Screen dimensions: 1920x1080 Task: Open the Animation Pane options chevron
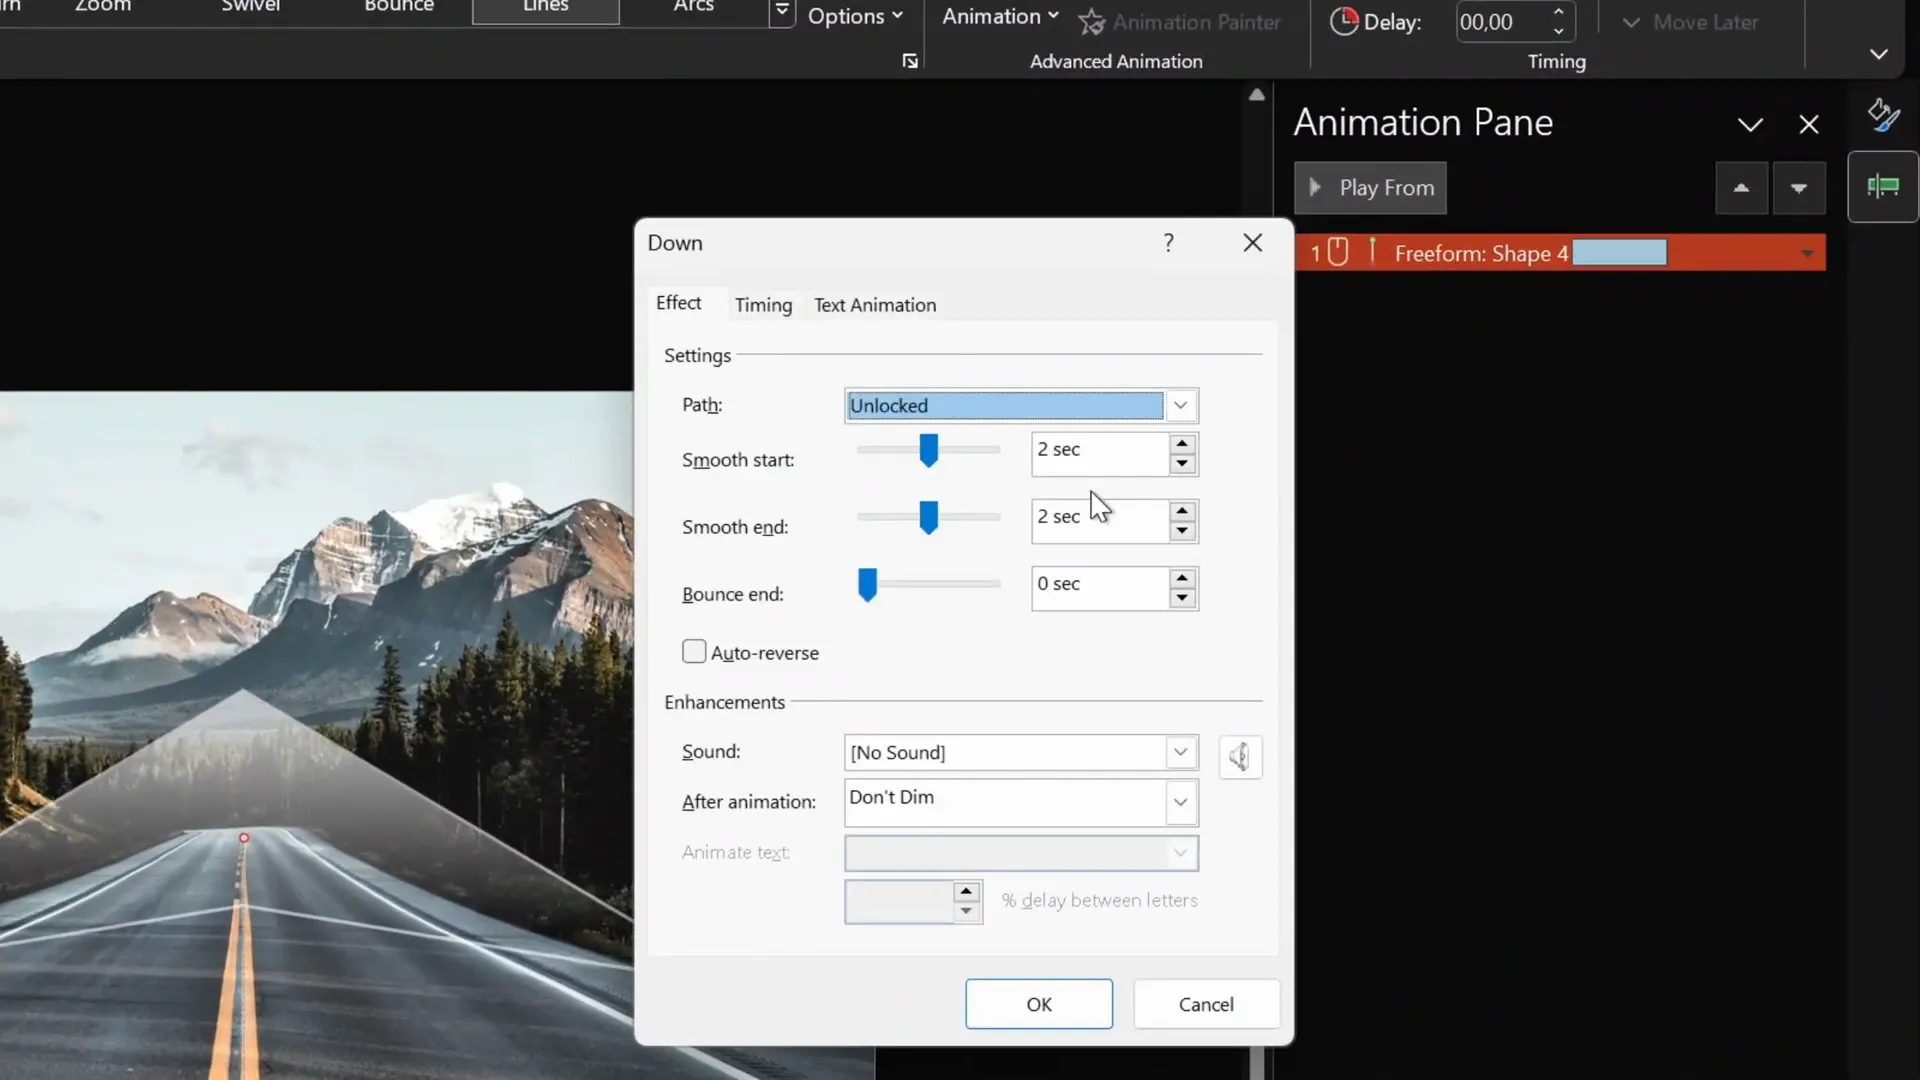click(1750, 125)
